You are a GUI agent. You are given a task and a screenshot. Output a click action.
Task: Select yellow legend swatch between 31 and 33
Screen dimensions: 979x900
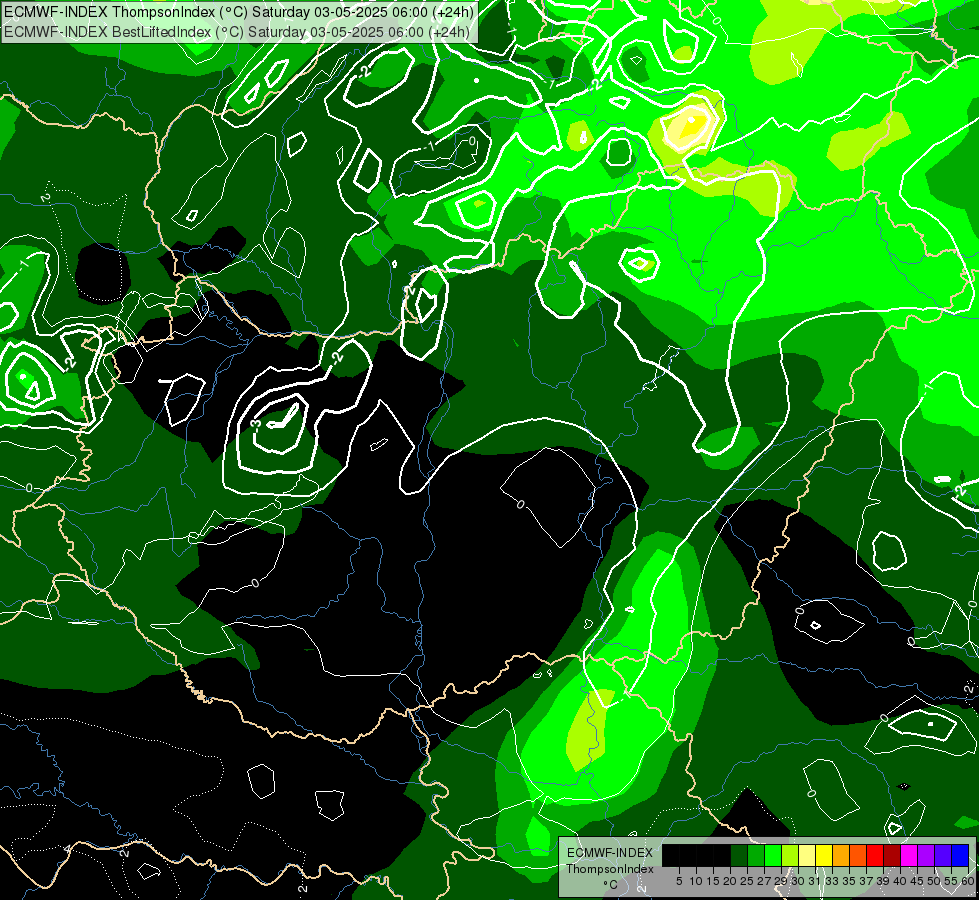point(824,855)
